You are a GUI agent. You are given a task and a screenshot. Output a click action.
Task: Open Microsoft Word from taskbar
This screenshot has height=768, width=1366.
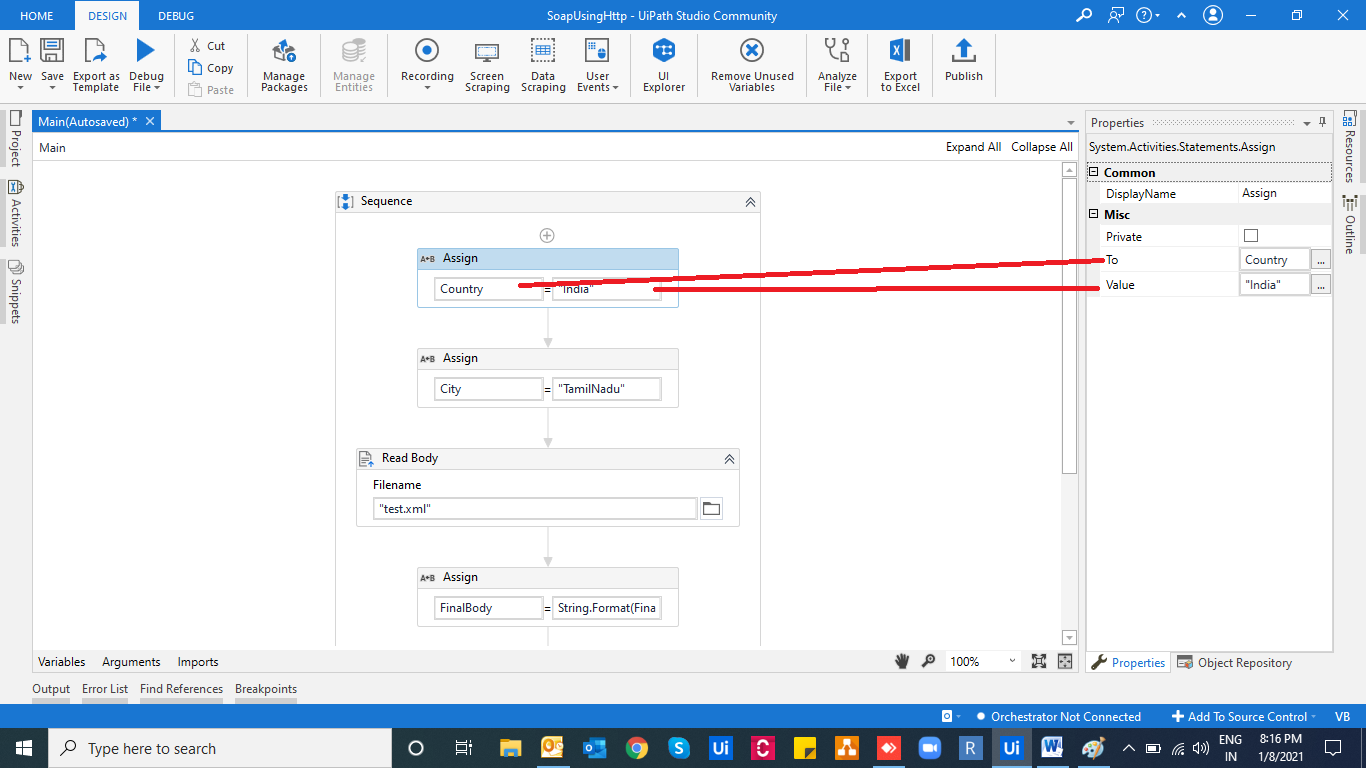[1051, 748]
